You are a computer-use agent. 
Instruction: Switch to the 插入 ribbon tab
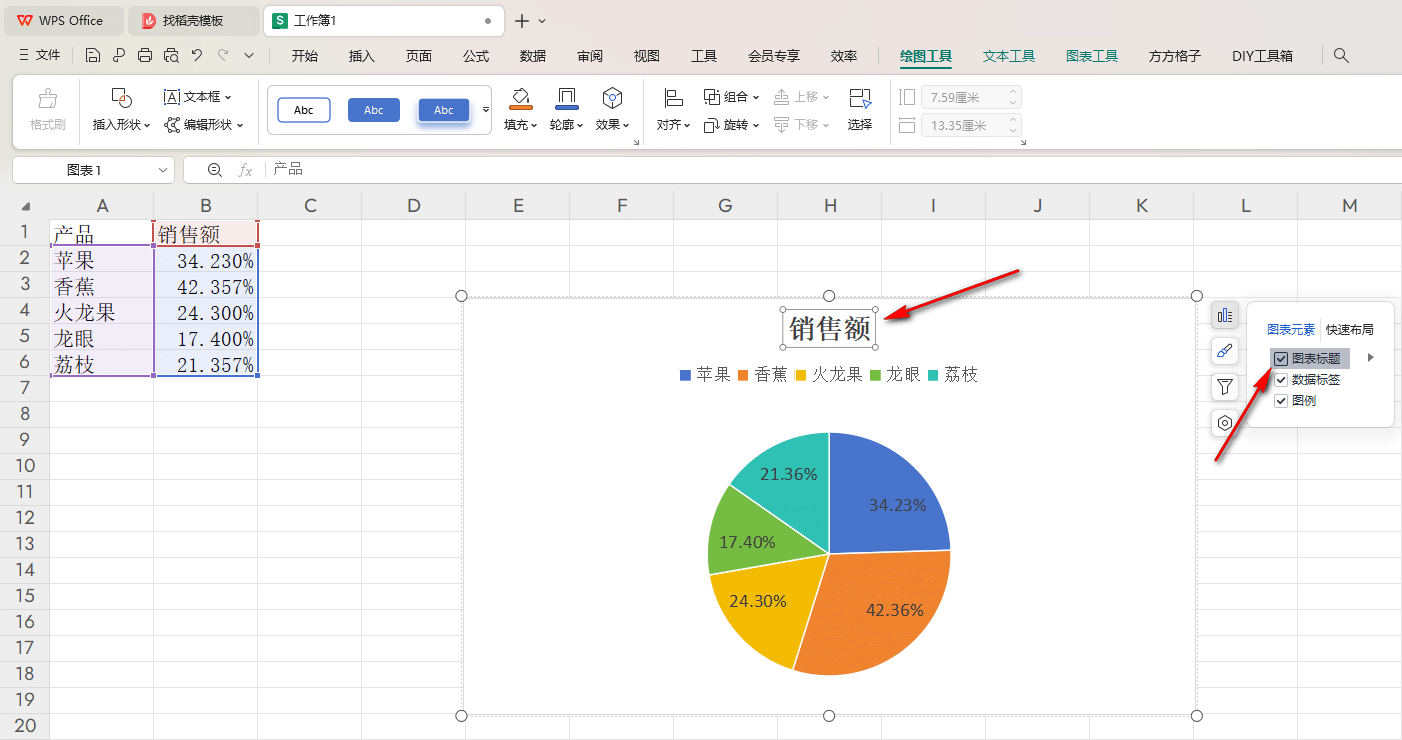point(362,56)
